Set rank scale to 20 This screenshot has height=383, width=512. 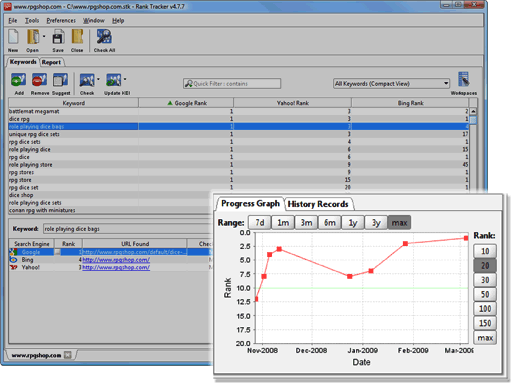(x=485, y=266)
